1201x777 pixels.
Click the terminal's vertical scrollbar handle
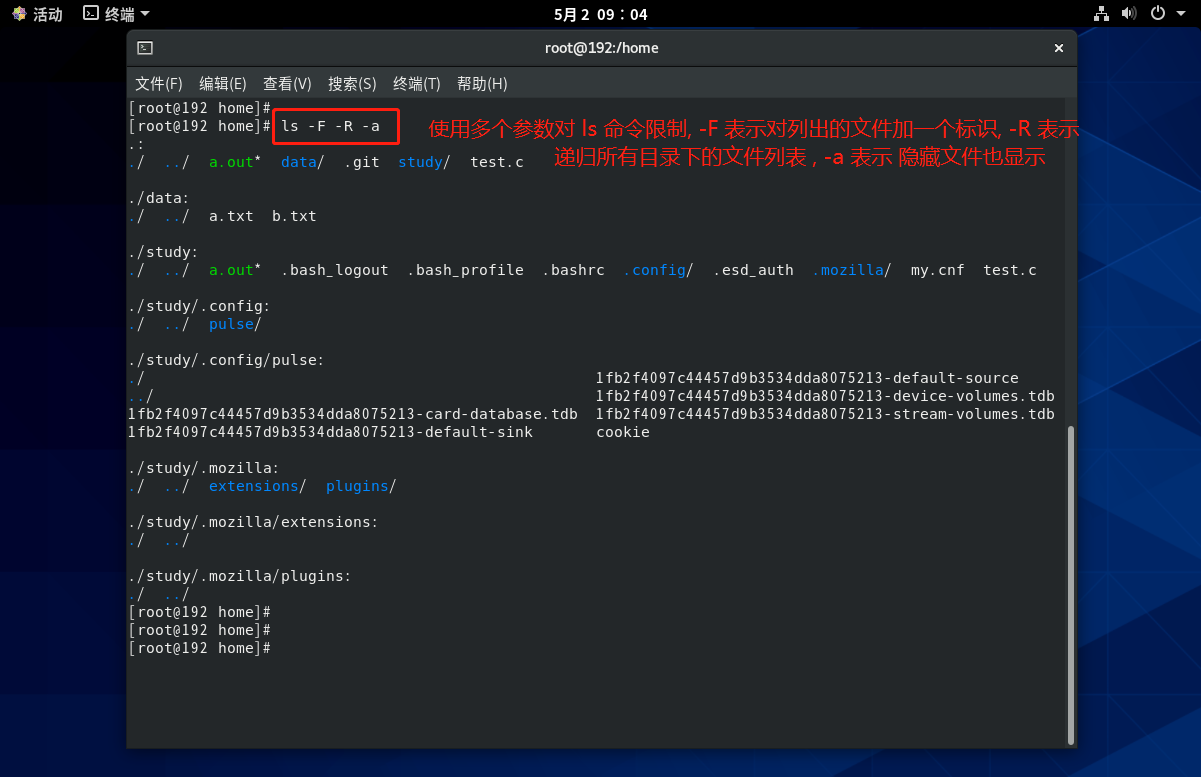point(1069,585)
